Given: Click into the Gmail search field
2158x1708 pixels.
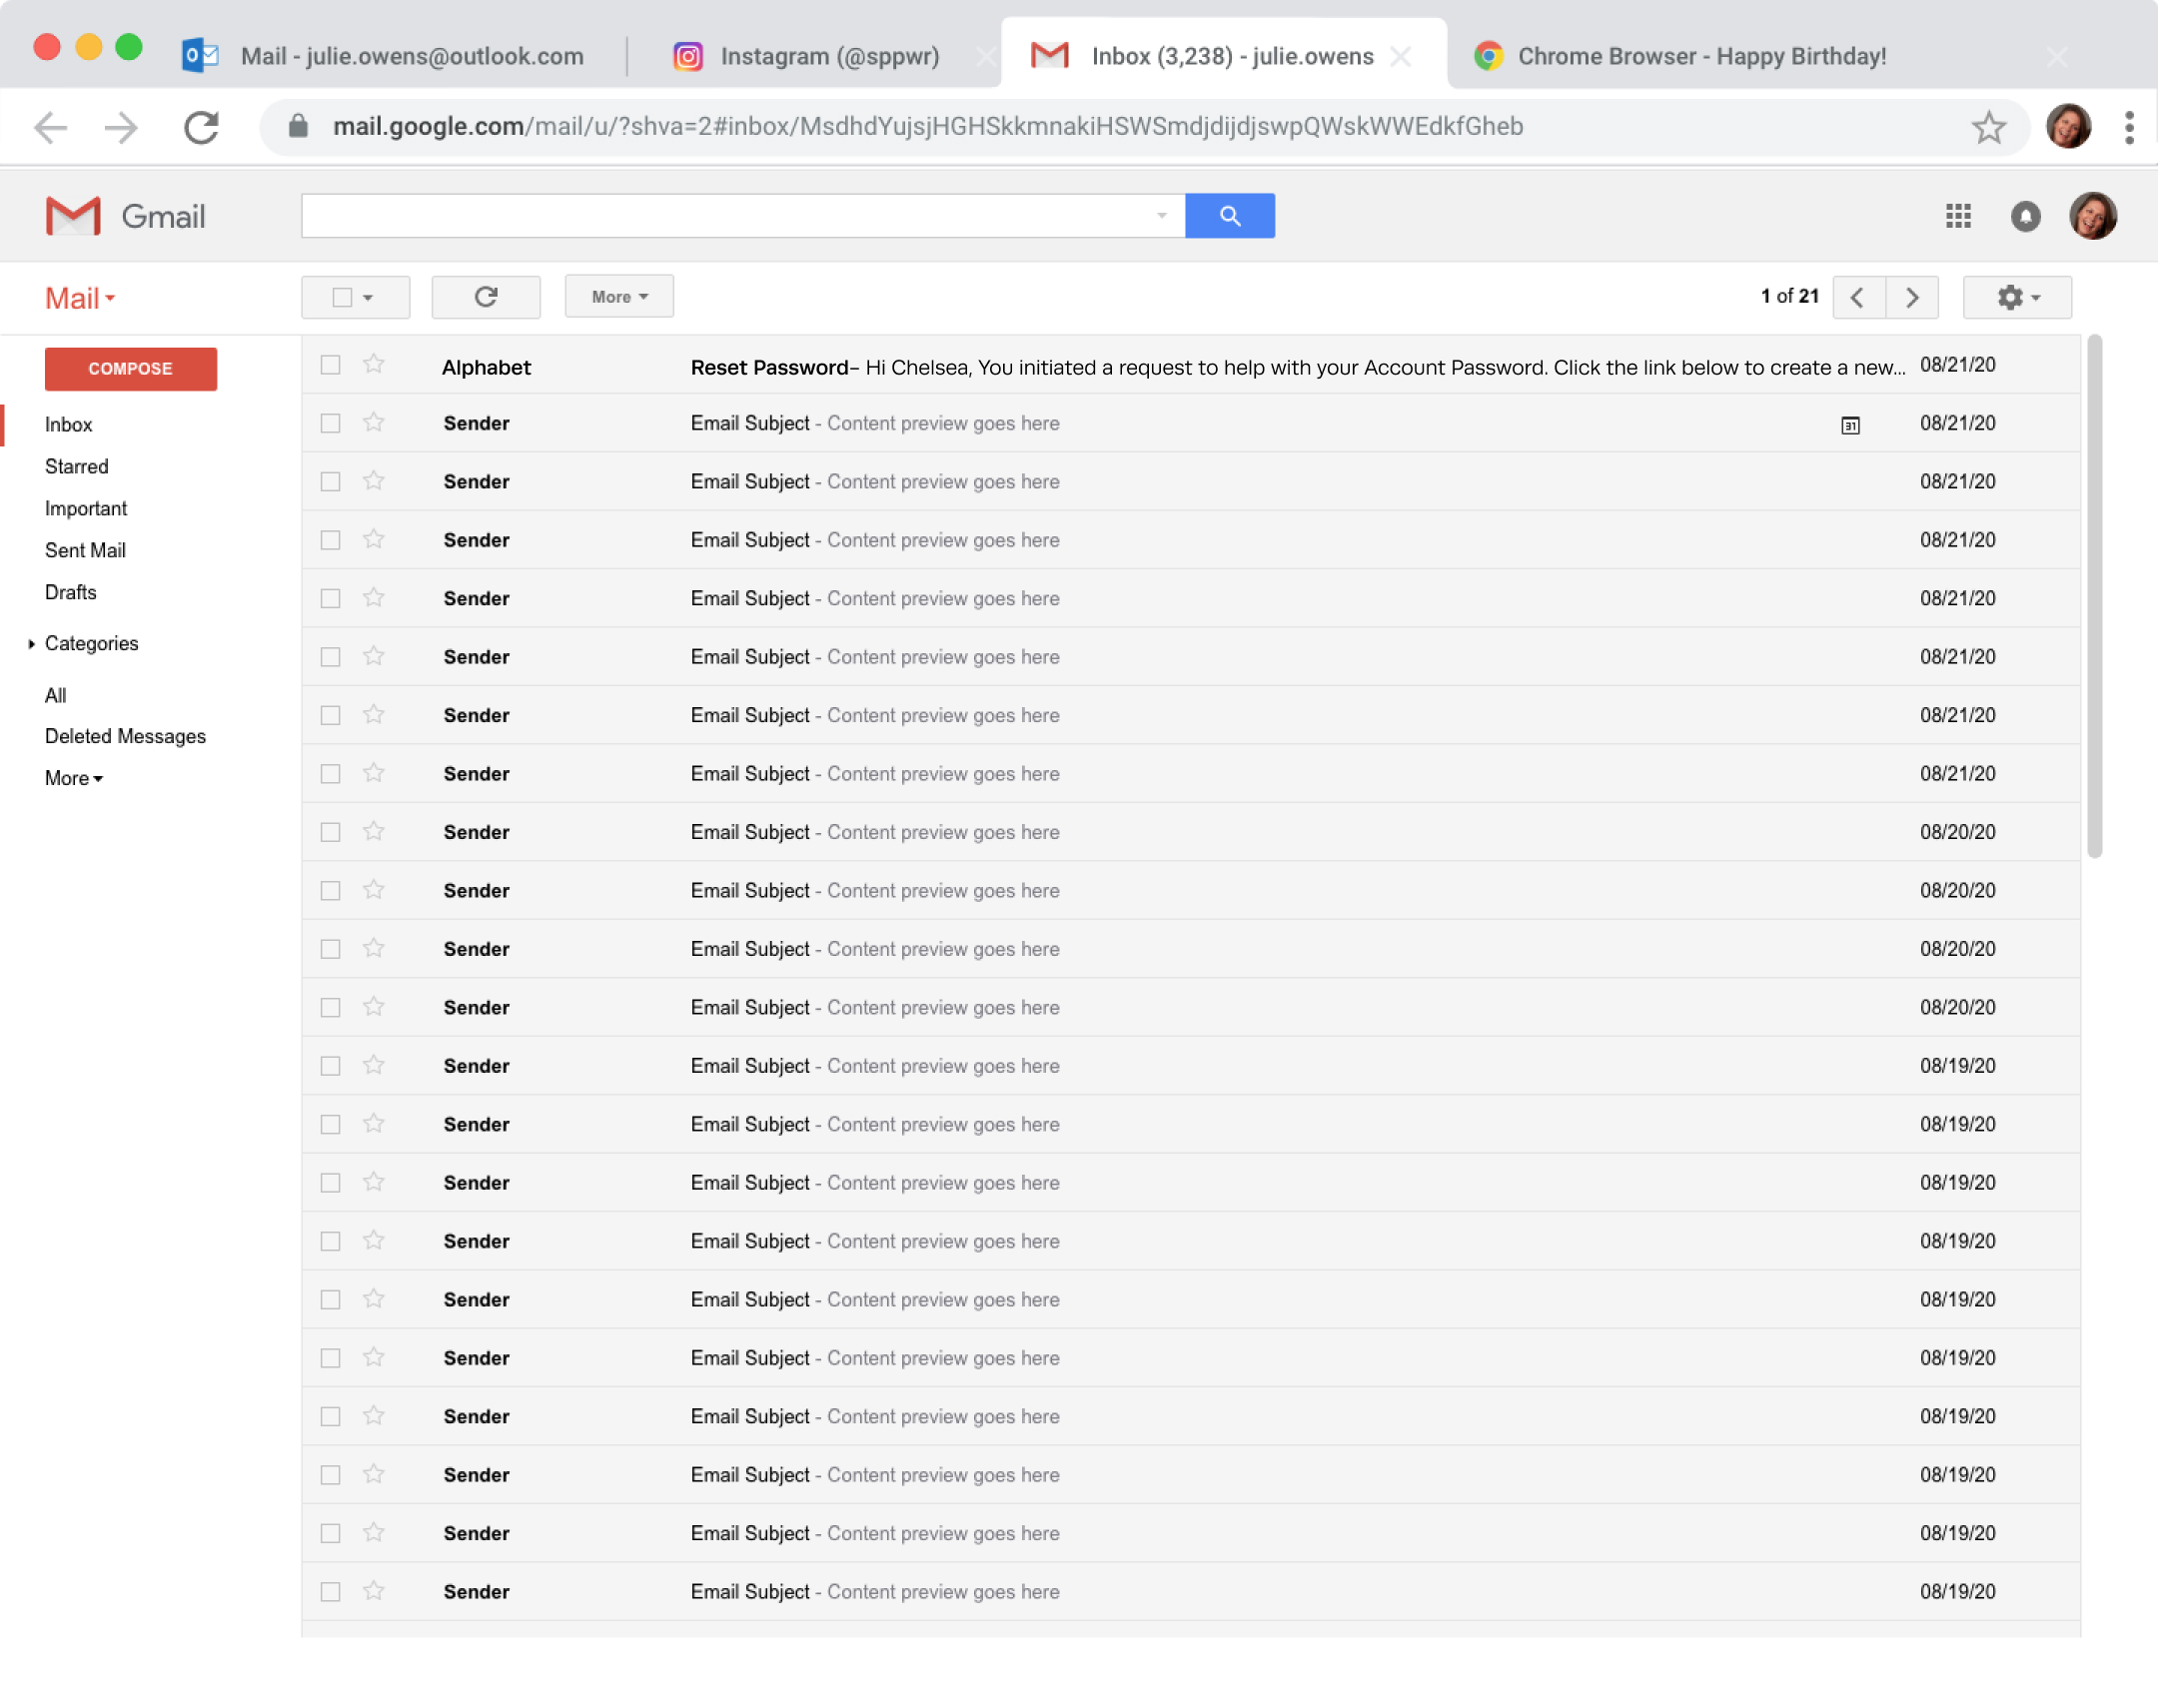Looking at the screenshot, I should 725,216.
